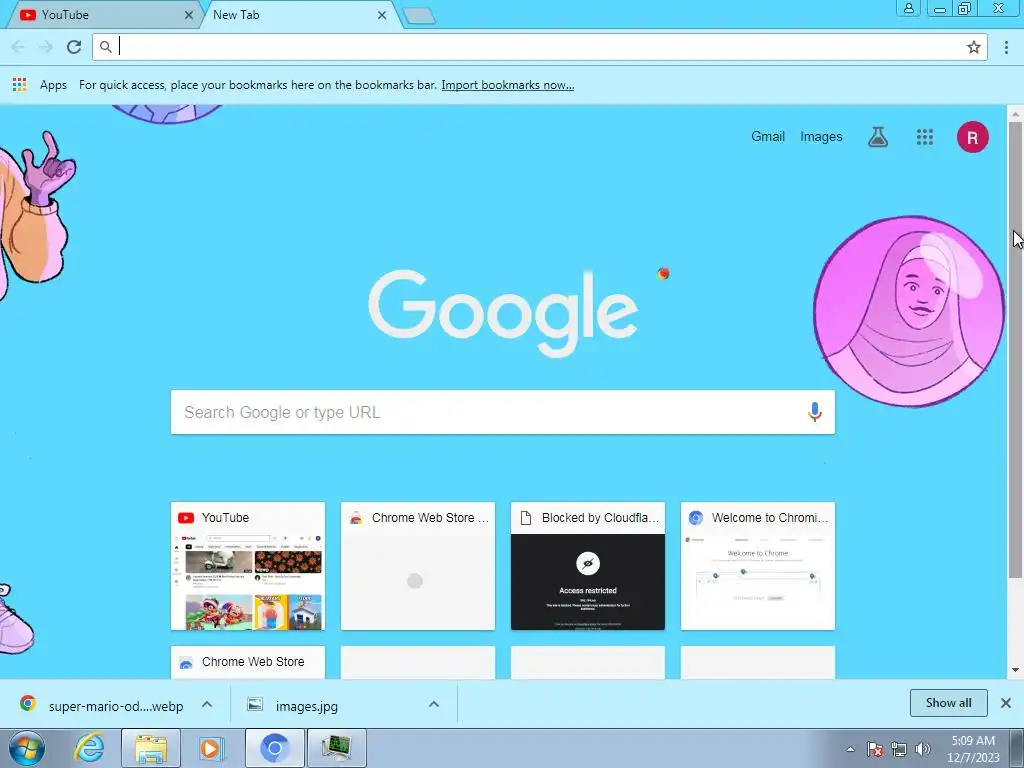Open the clock showing 5:09 AM
The height and width of the screenshot is (768, 1024).
(972, 748)
